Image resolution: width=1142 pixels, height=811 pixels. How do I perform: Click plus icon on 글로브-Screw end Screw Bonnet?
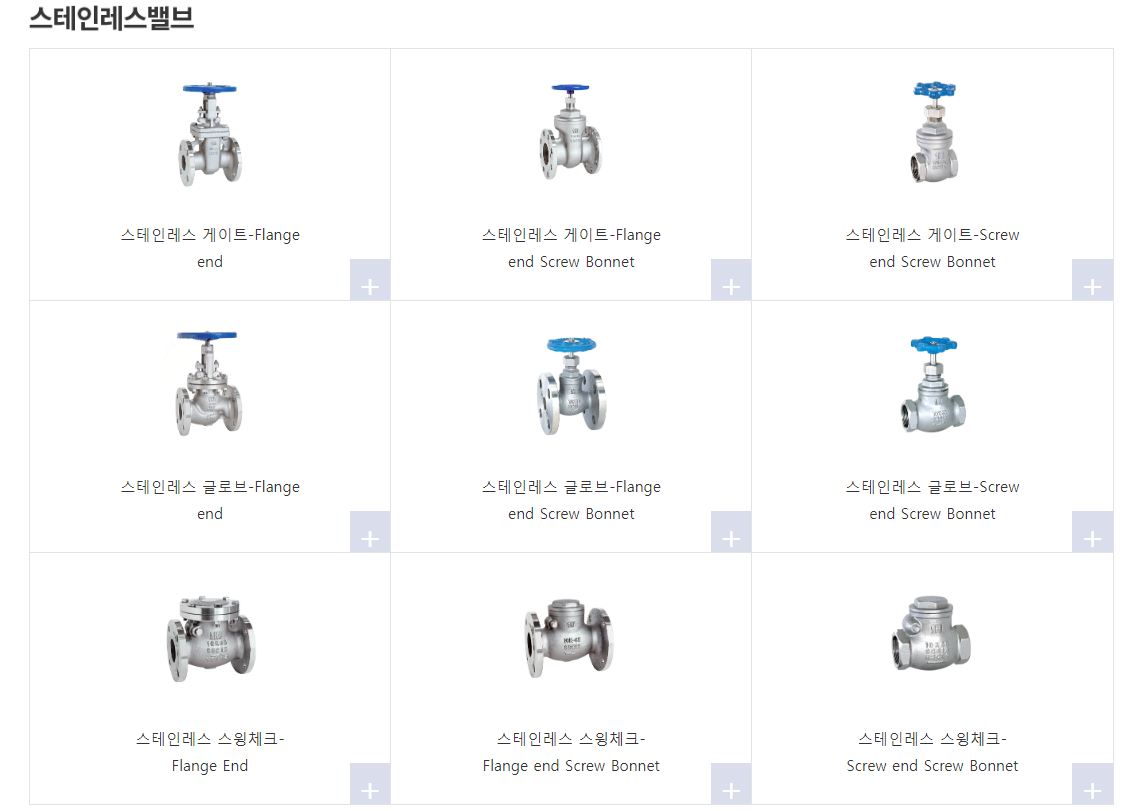coord(1092,531)
